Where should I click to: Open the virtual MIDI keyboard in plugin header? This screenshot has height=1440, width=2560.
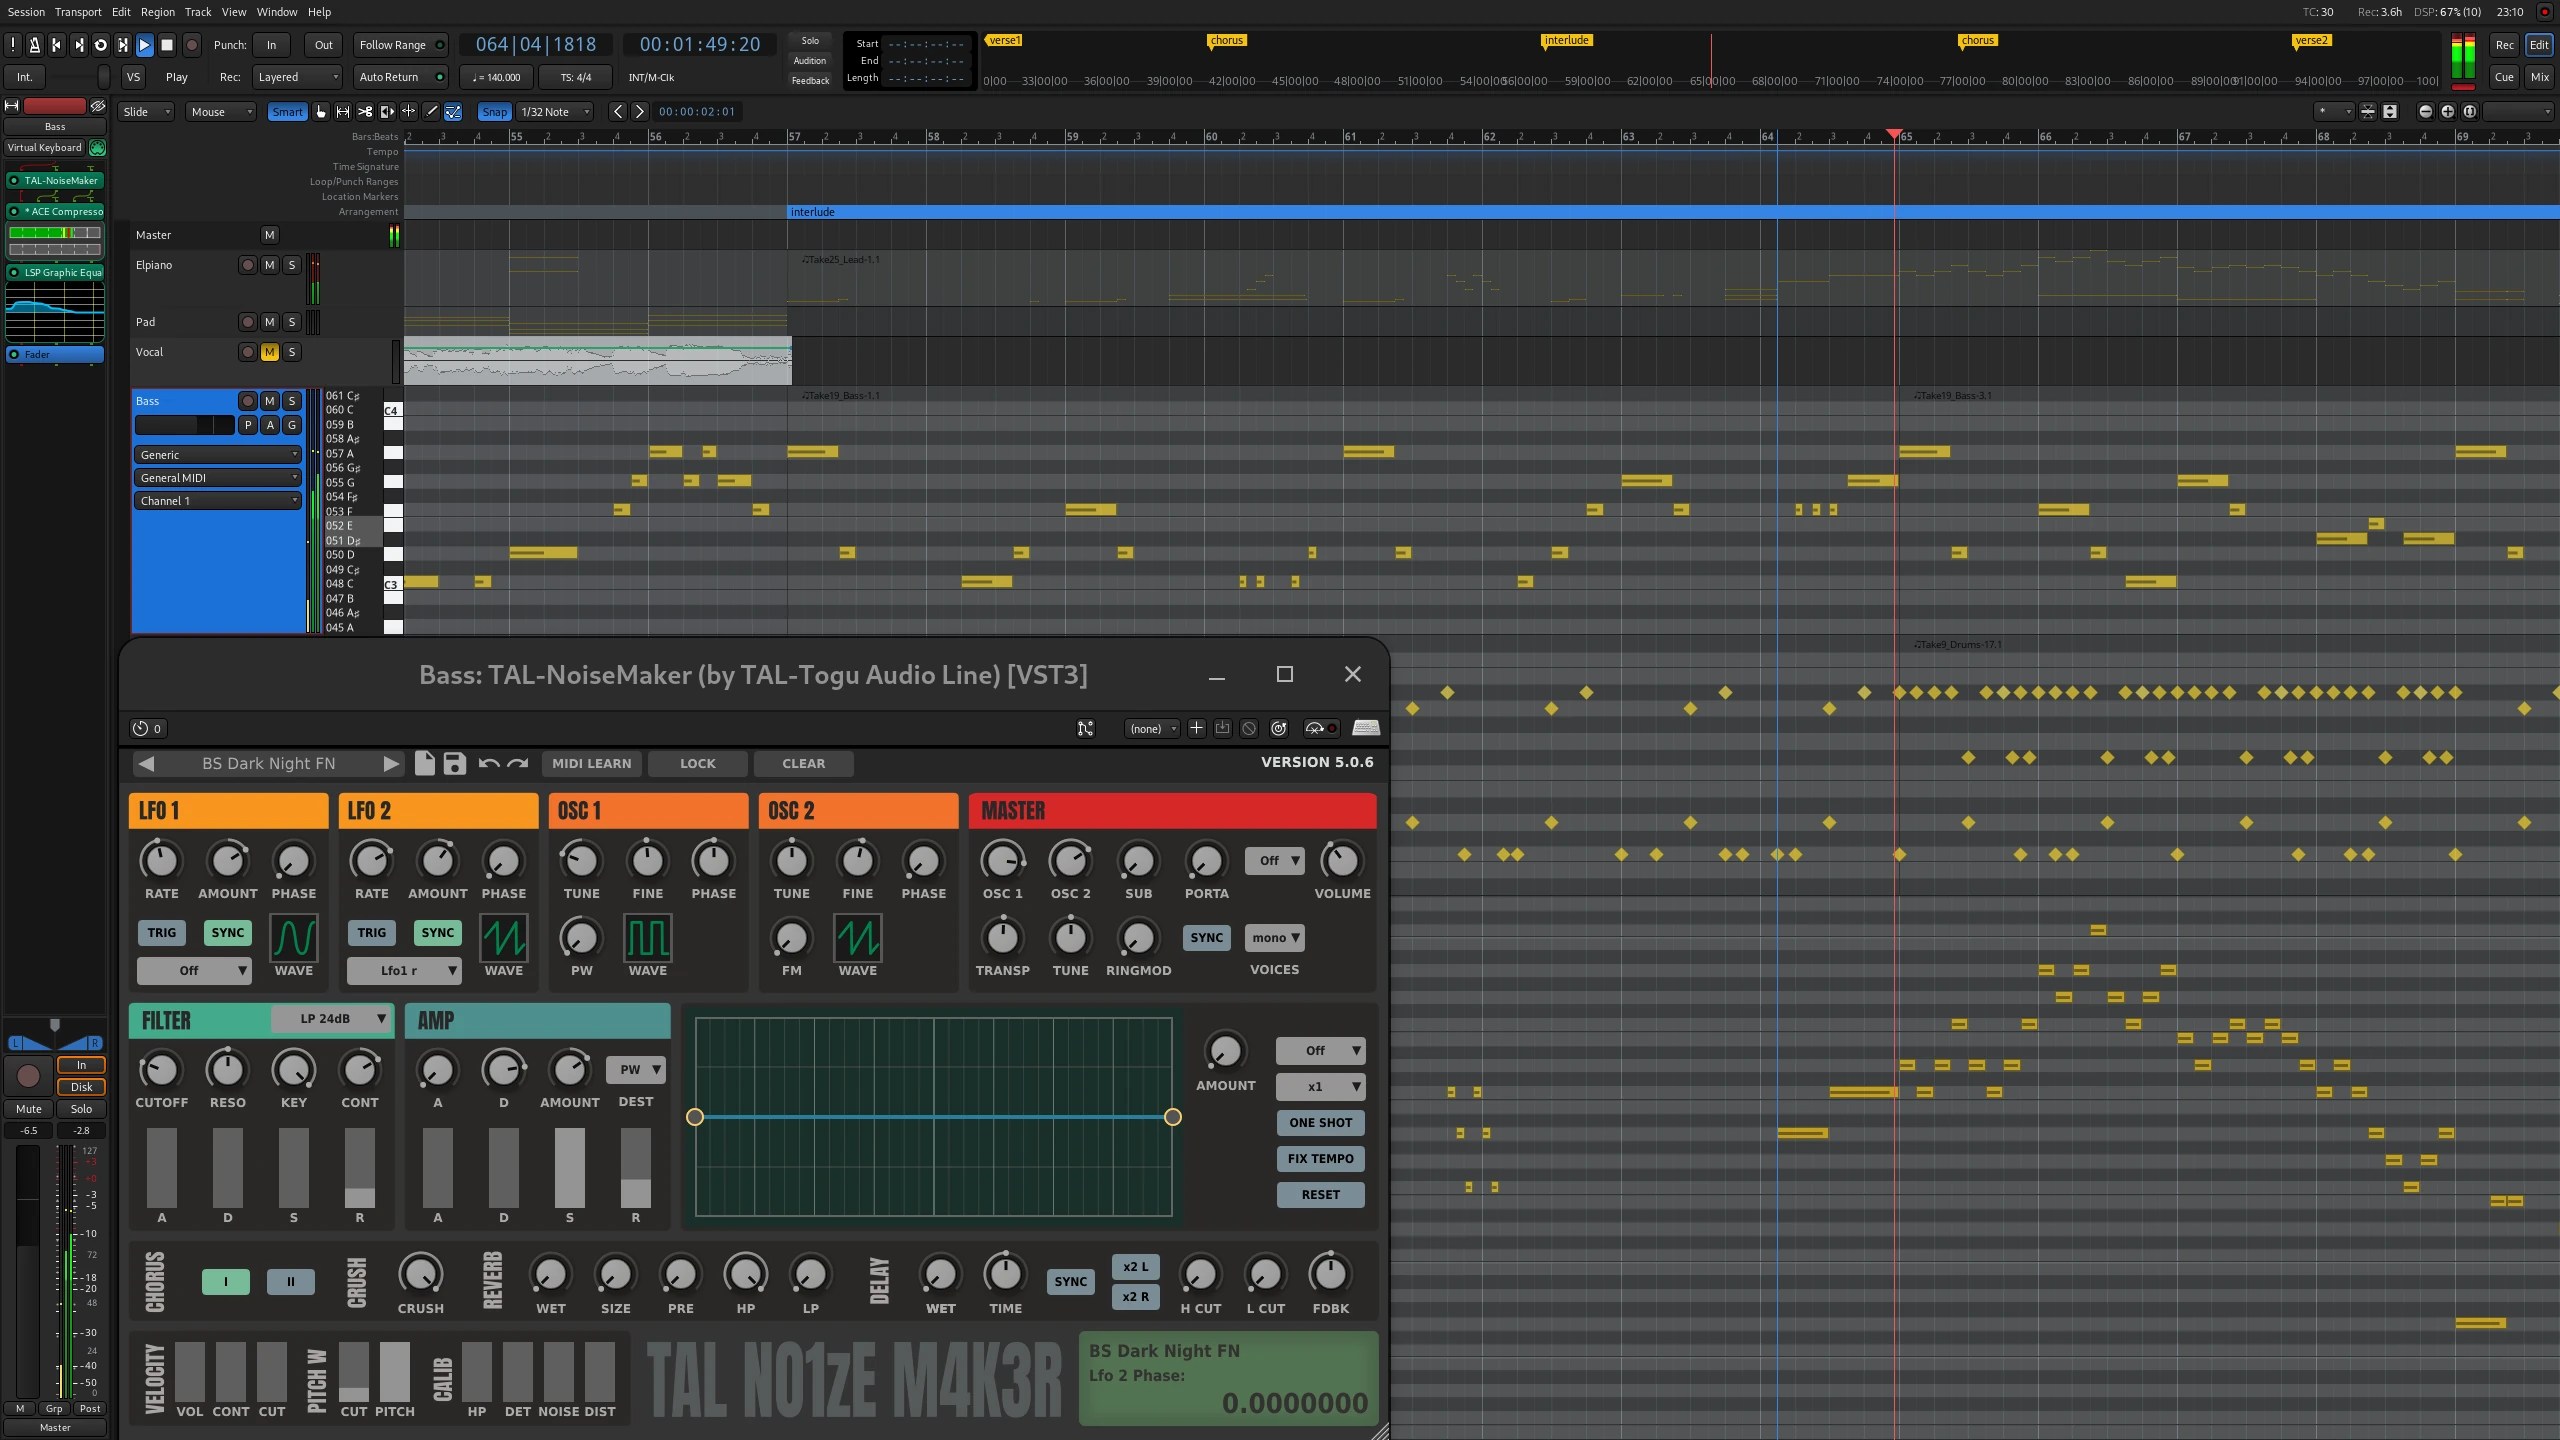(1365, 728)
